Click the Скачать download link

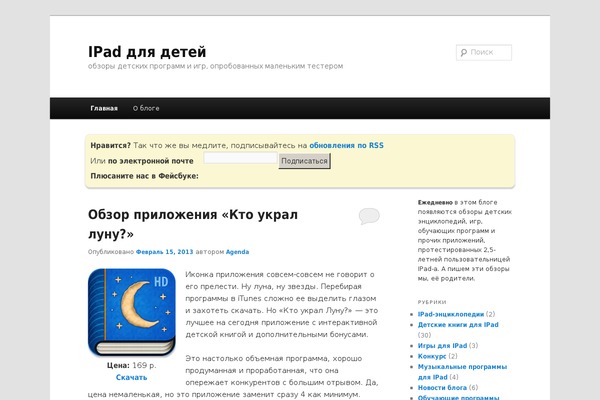pos(131,377)
